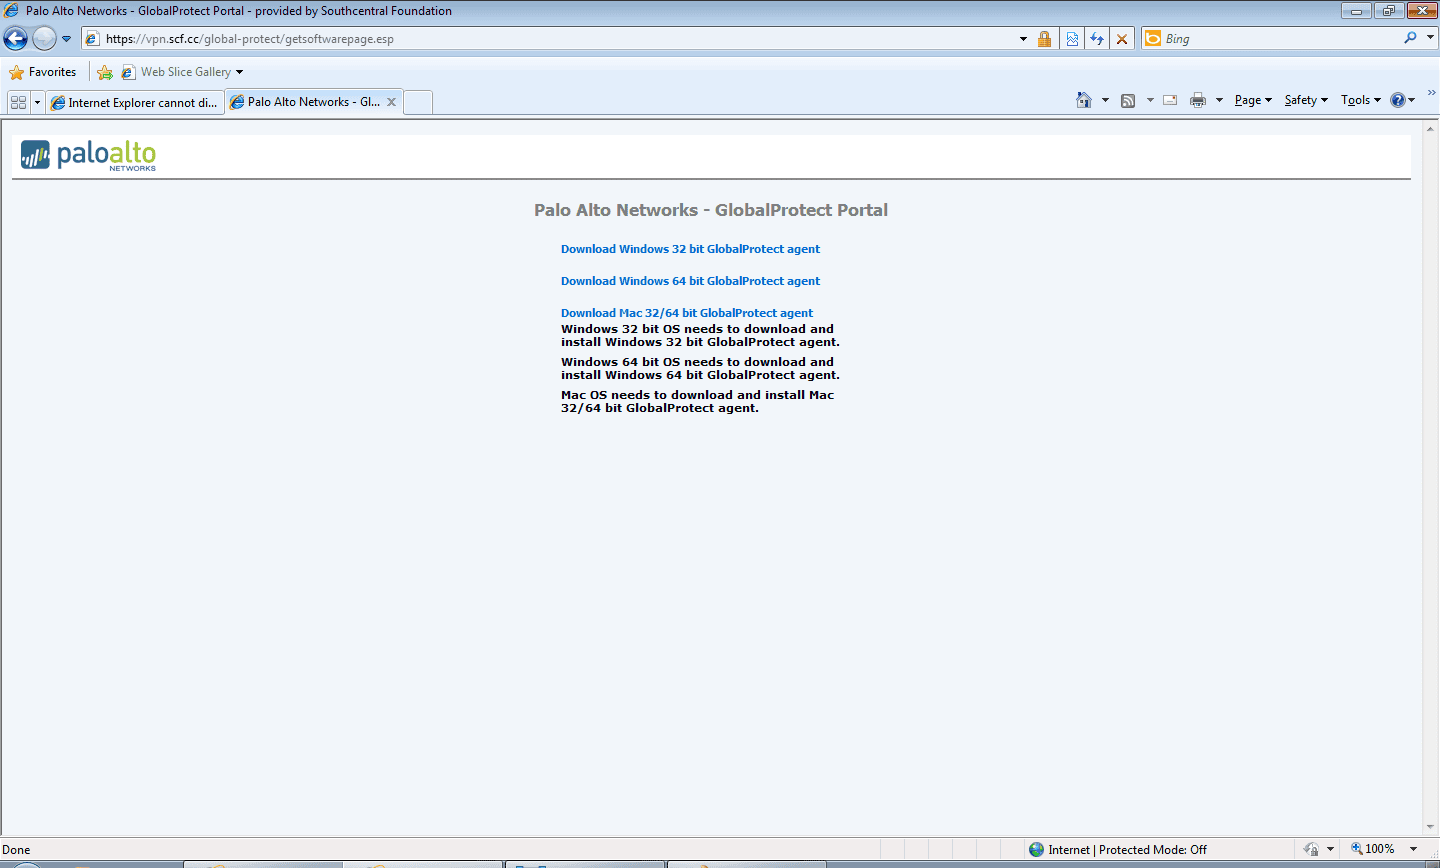Screen dimensions: 1440x868
Task: Close the Palo Alto Networks tab
Action: [392, 102]
